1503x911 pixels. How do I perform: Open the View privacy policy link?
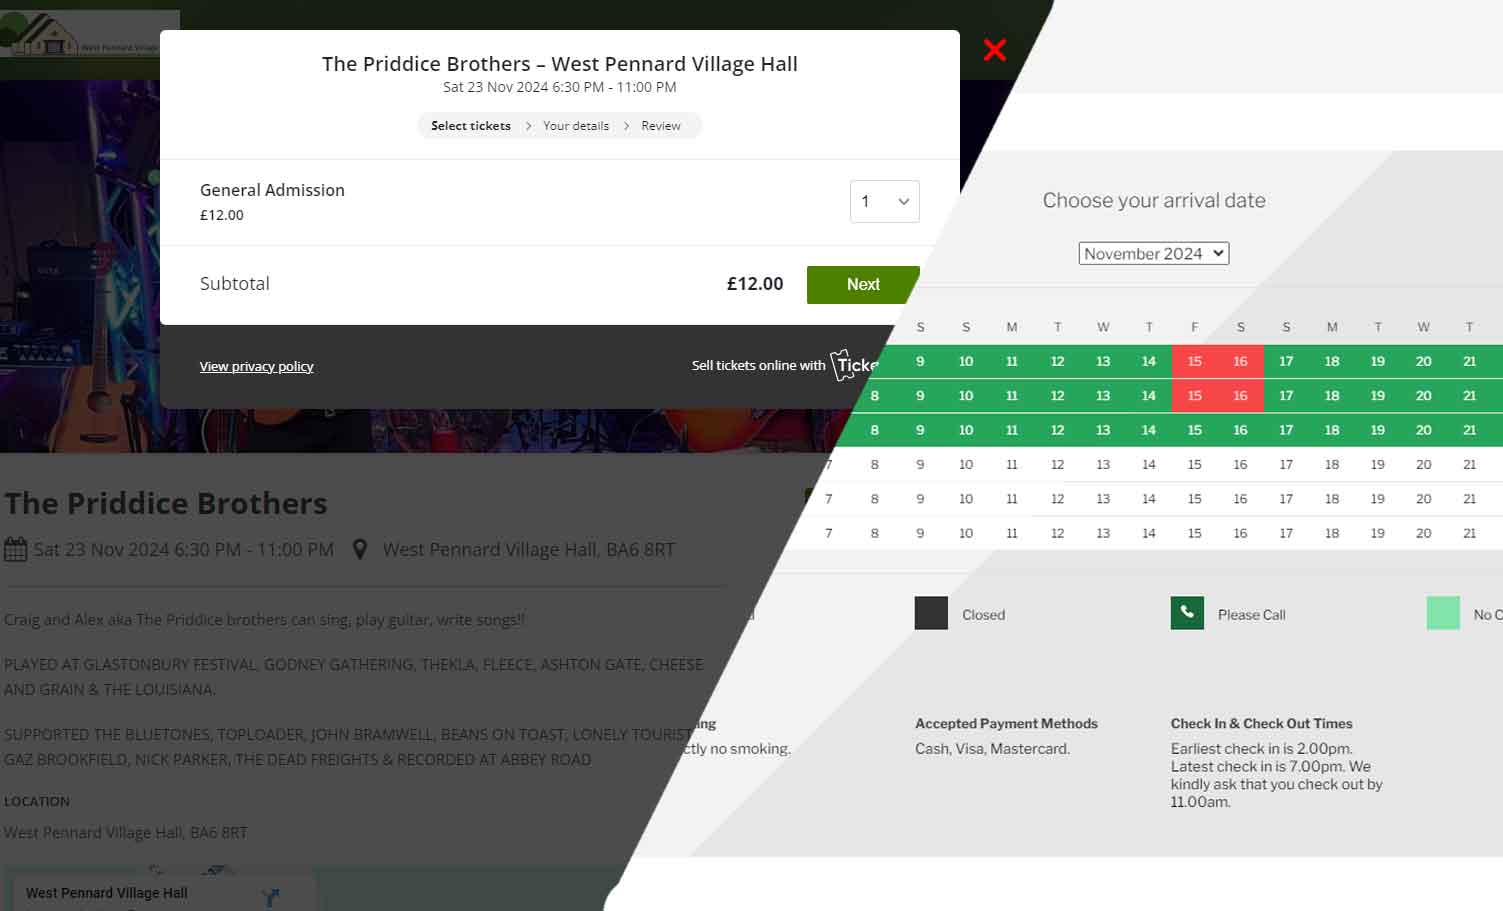pyautogui.click(x=256, y=366)
